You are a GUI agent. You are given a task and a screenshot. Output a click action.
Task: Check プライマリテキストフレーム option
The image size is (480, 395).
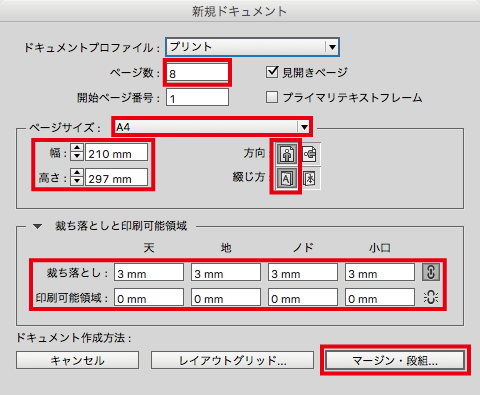(272, 97)
